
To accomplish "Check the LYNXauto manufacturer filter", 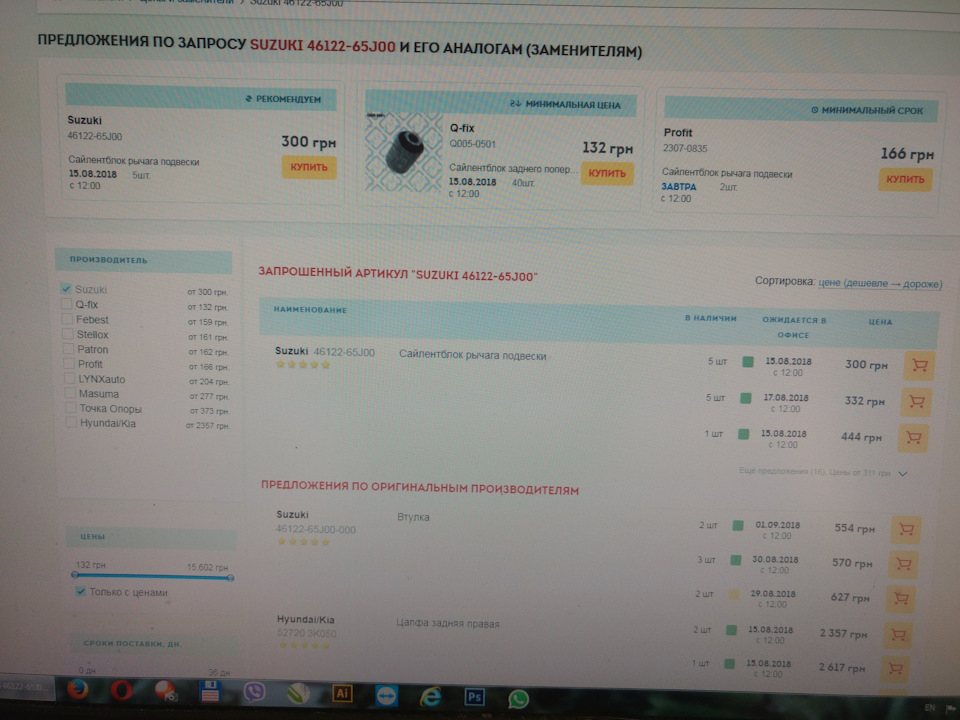I will pos(70,378).
